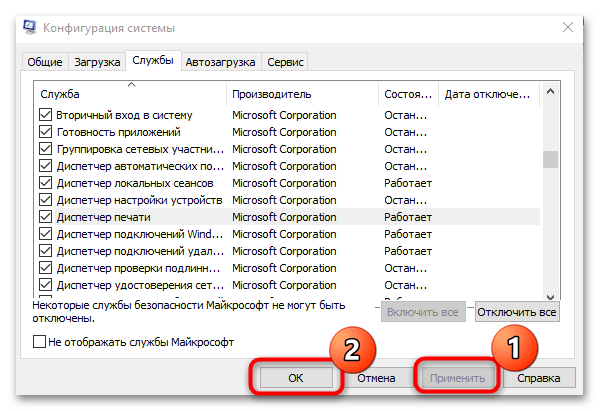Open help with Справка button

(539, 378)
